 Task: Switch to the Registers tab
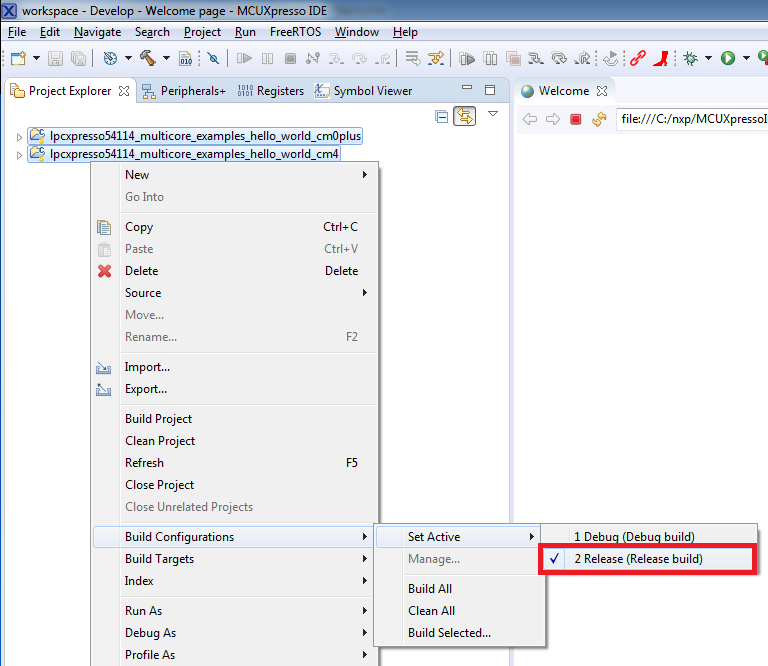click(x=271, y=91)
